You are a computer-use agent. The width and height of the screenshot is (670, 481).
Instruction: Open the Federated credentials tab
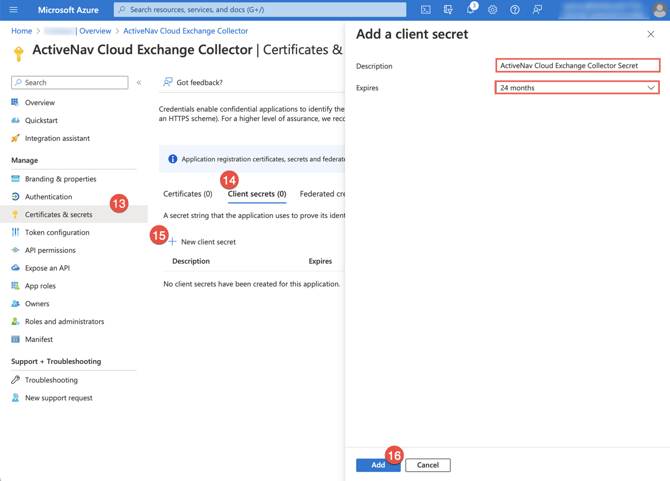322,194
